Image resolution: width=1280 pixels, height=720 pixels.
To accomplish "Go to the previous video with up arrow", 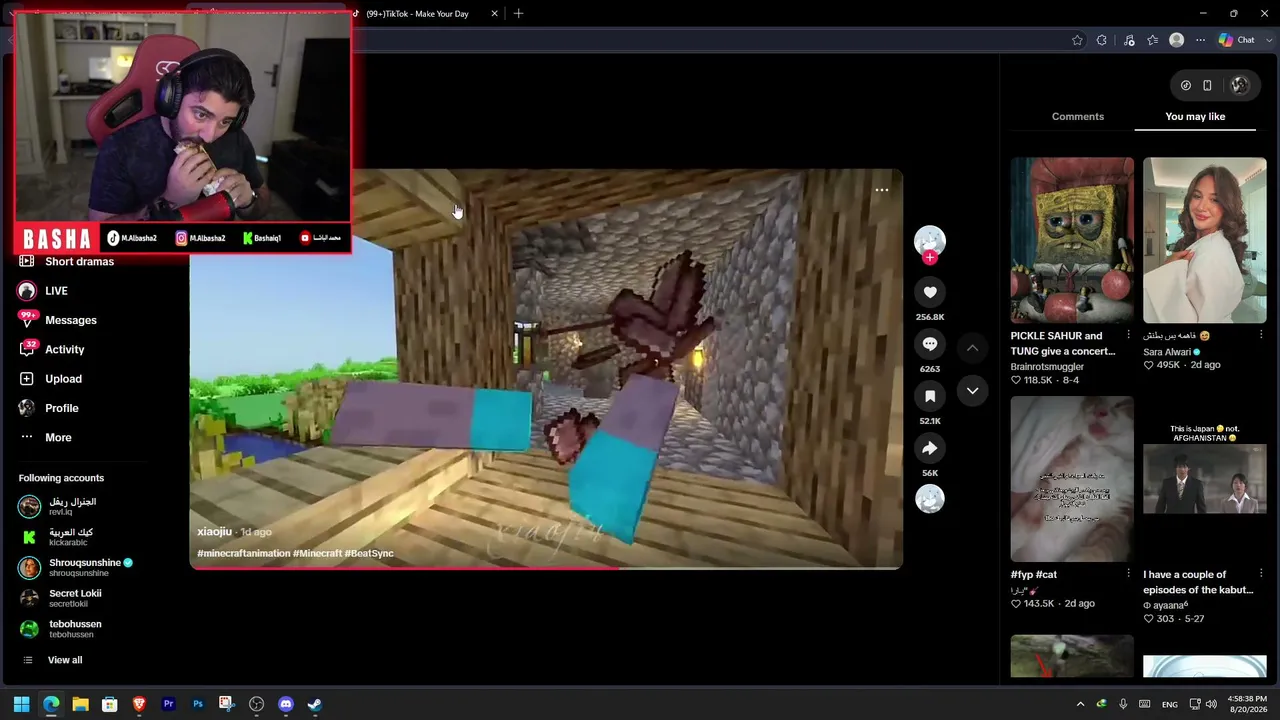I will (972, 347).
